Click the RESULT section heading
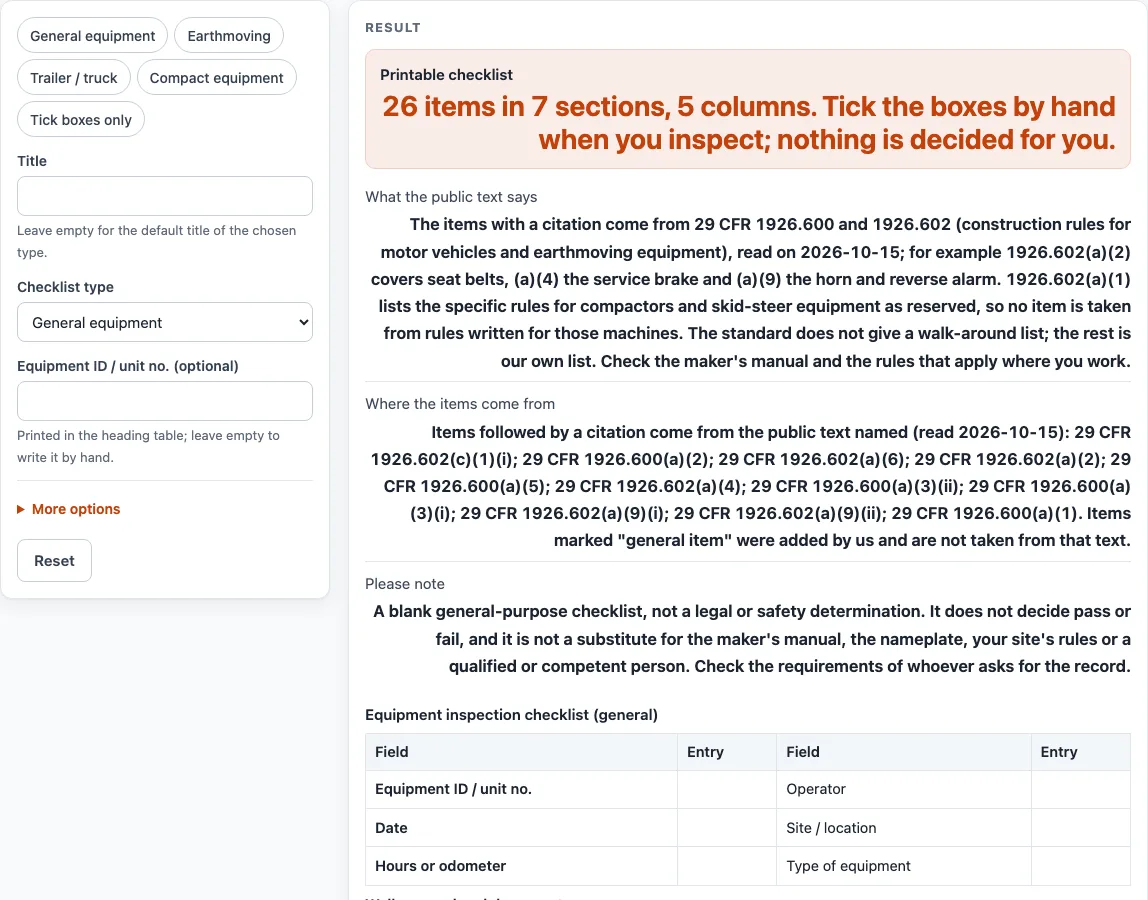 (x=393, y=28)
